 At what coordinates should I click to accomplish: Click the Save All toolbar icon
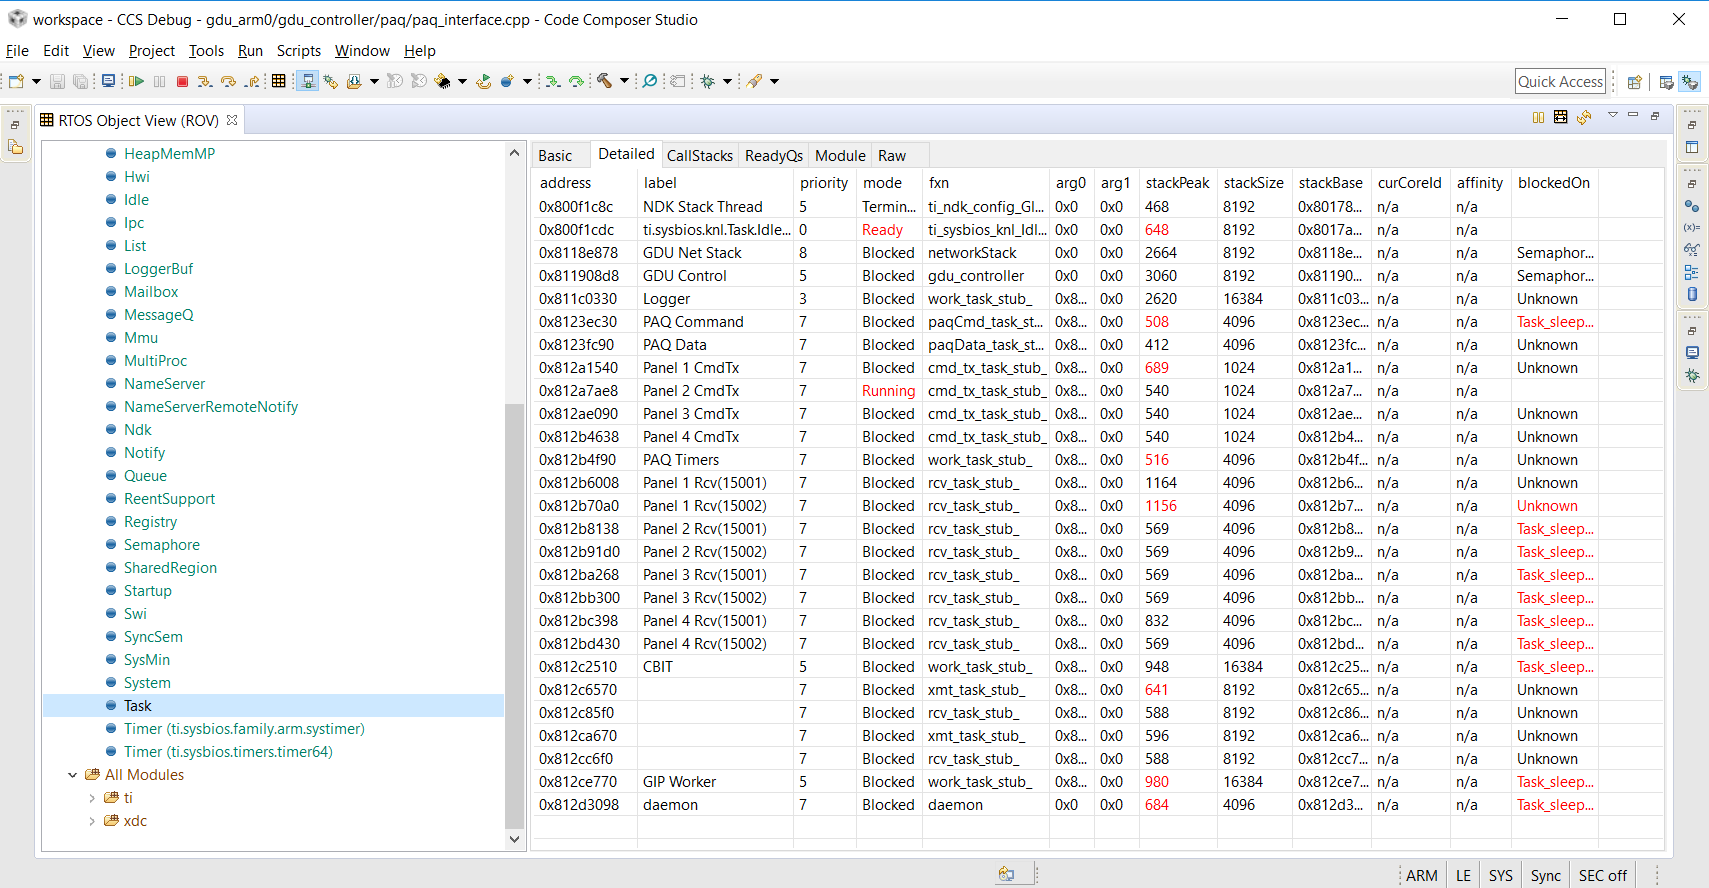point(80,81)
